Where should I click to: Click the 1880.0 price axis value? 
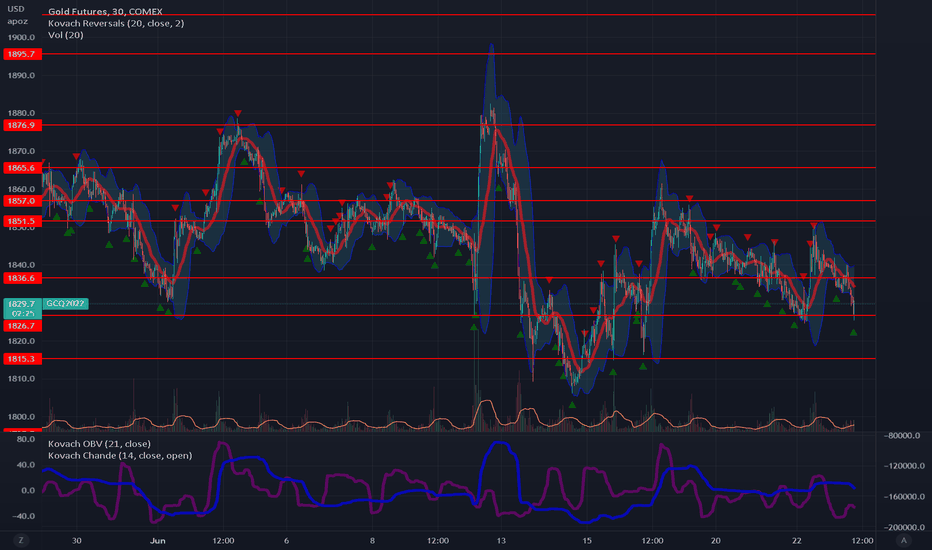point(21,113)
